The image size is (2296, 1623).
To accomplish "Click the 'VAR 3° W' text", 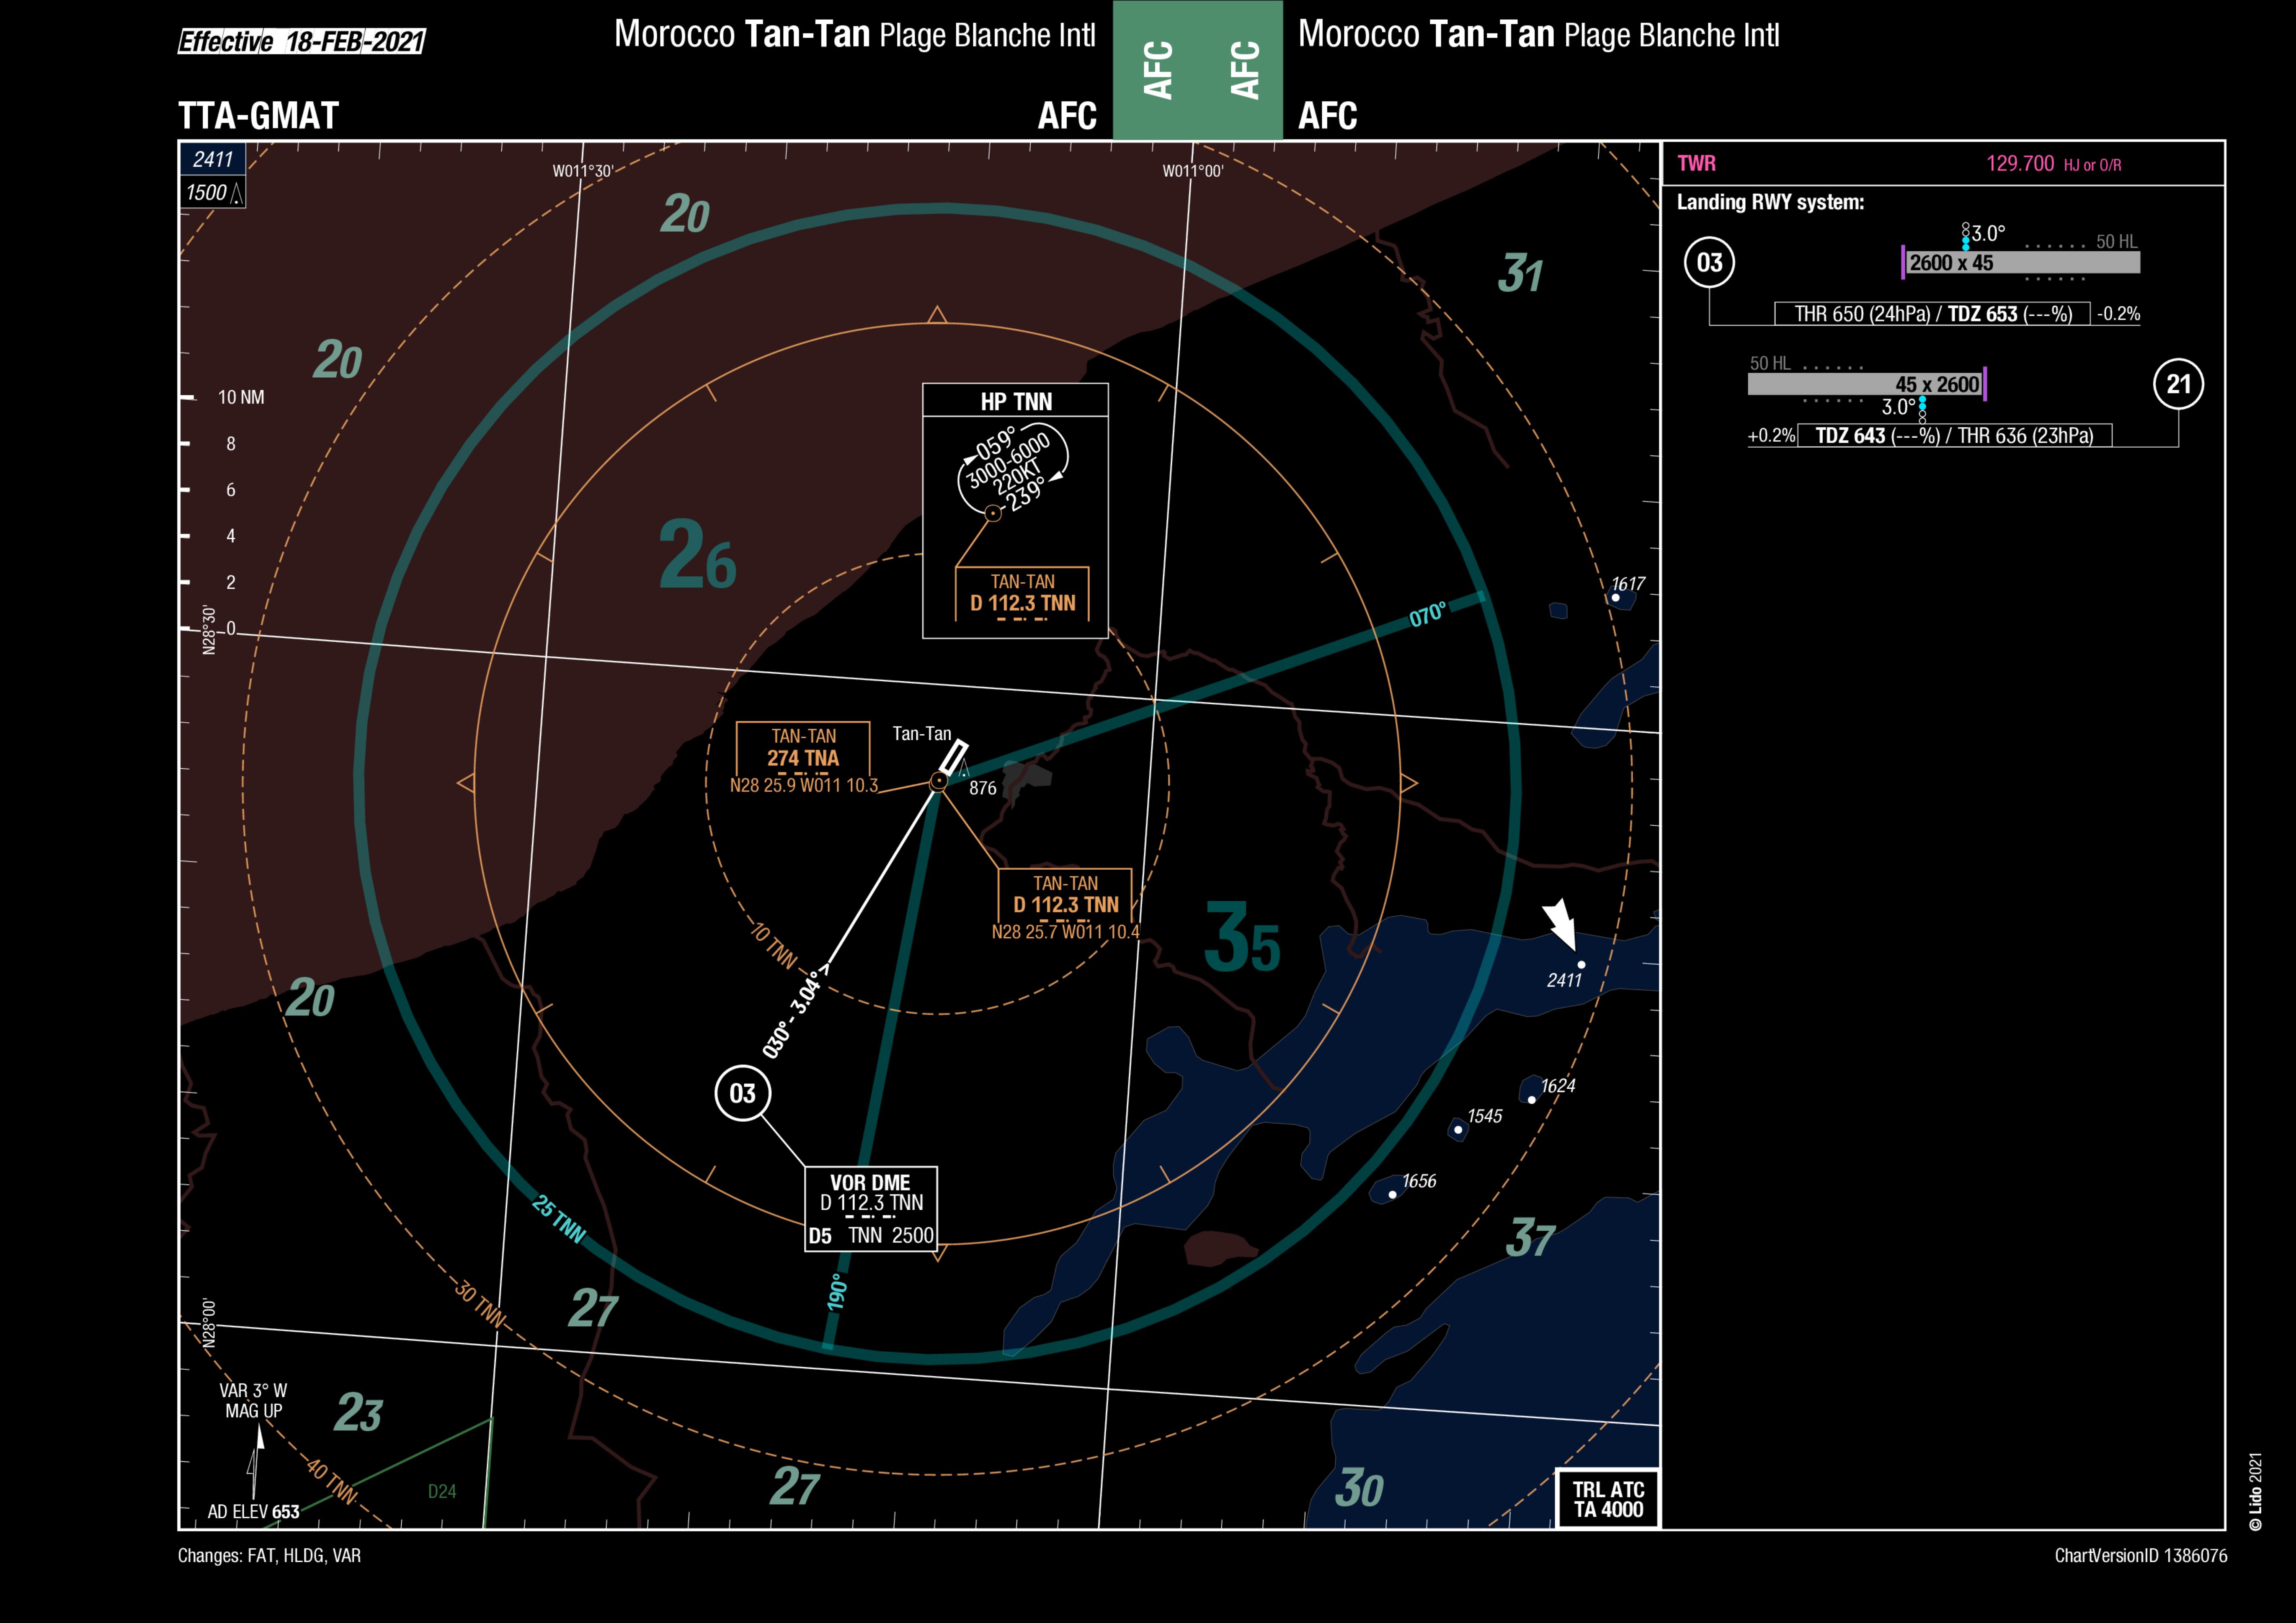I will 253,1391.
